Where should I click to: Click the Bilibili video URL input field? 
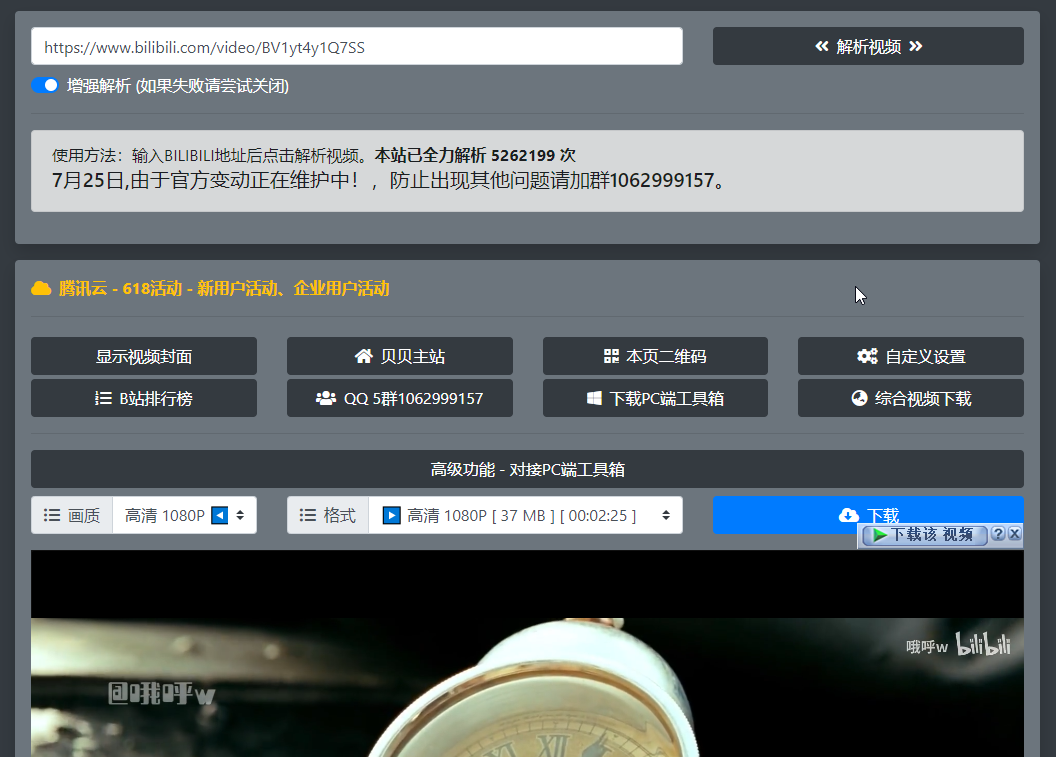click(357, 46)
